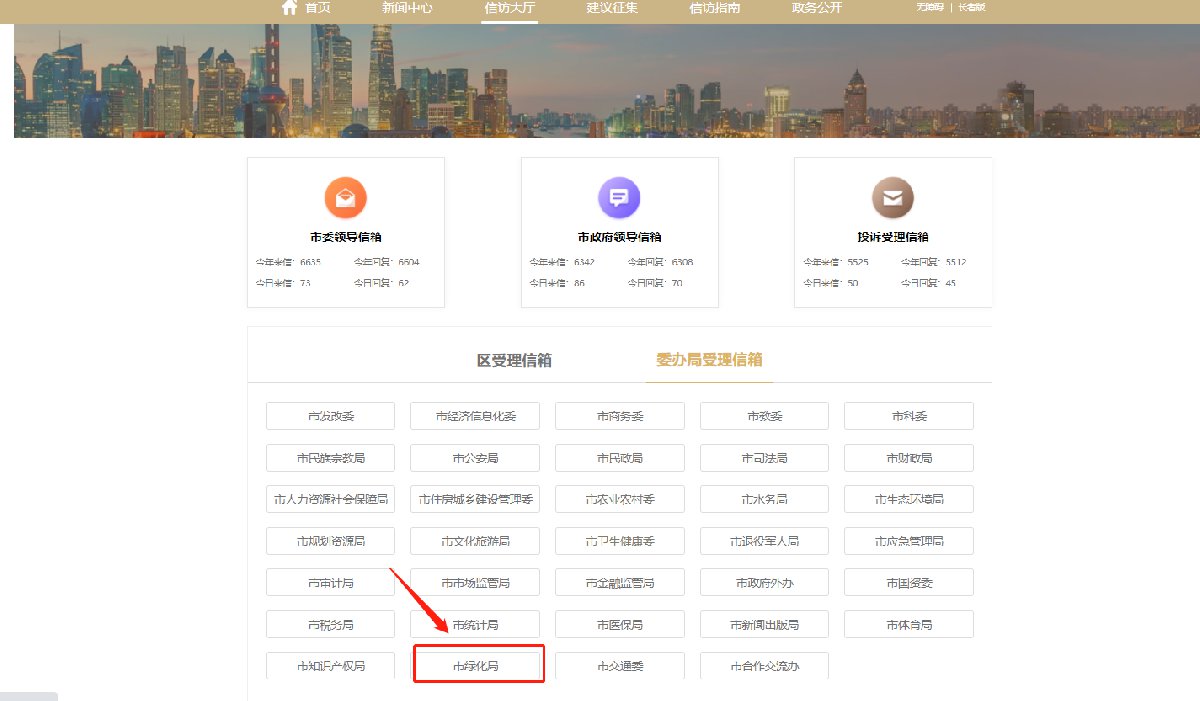Open the 市金融监管局 mailbox
1200x701 pixels.
pyautogui.click(x=620, y=583)
